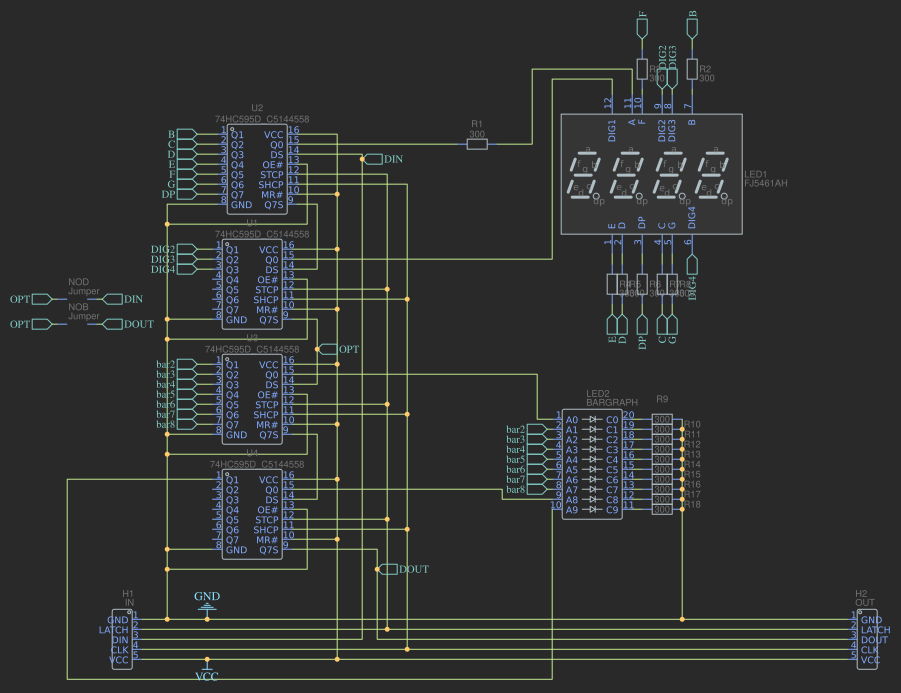901x693 pixels.
Task: Click the DOUT pin label on H2
Action: (874, 640)
